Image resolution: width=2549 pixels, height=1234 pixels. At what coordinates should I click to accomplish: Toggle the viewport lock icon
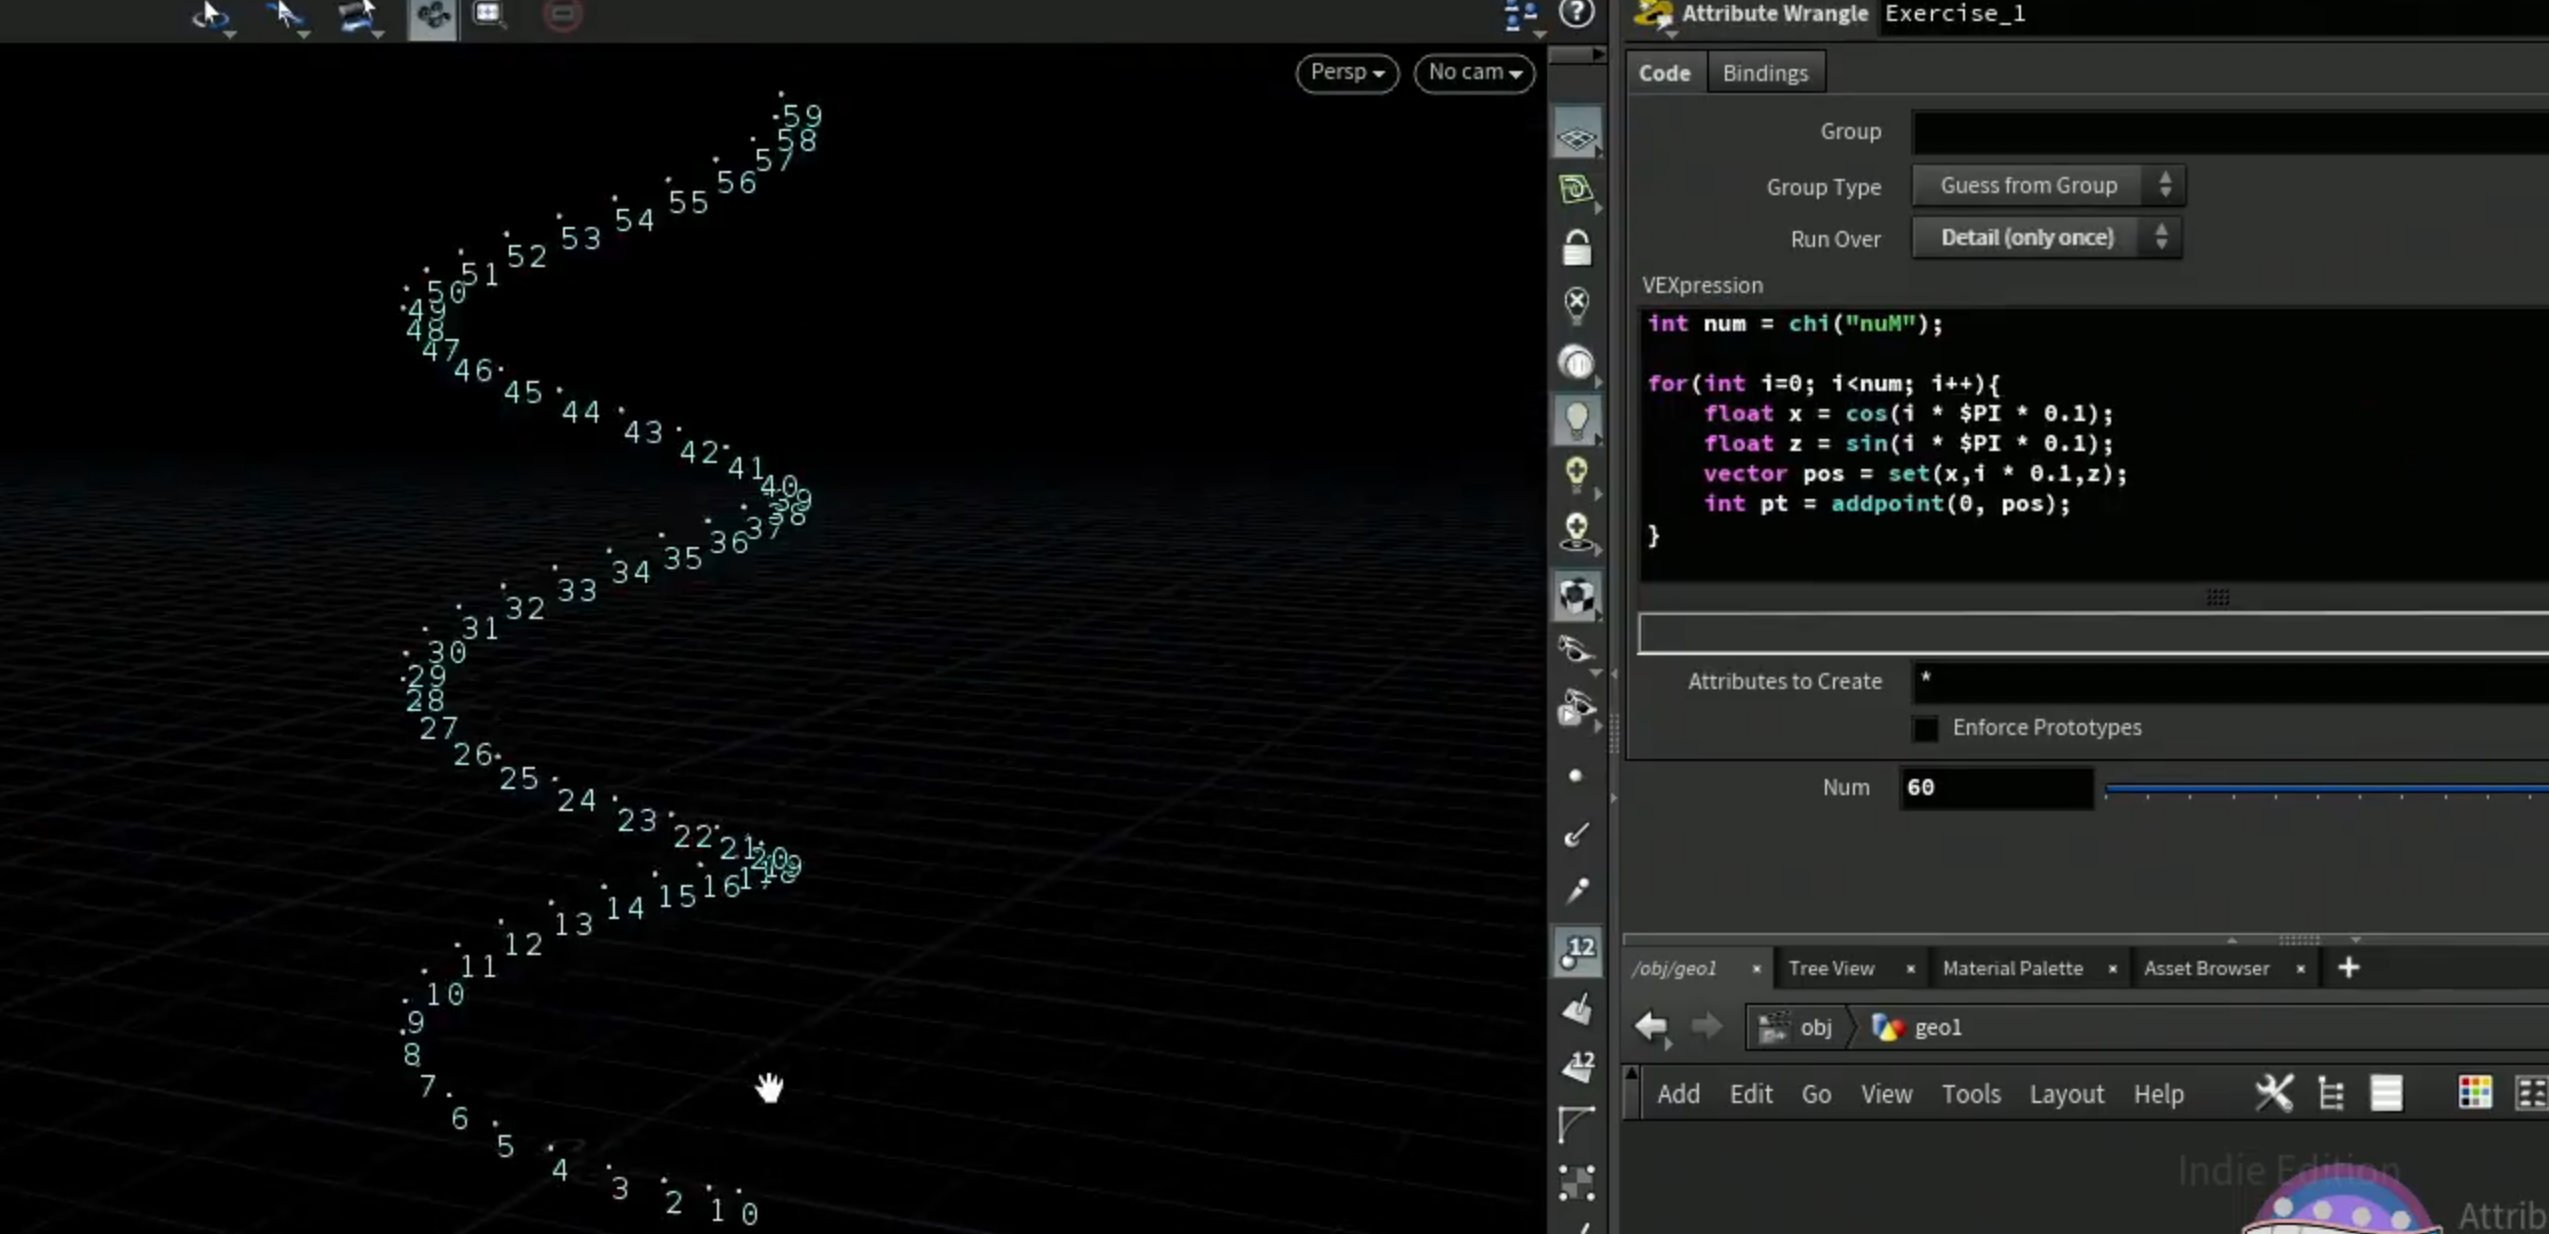tap(1577, 247)
